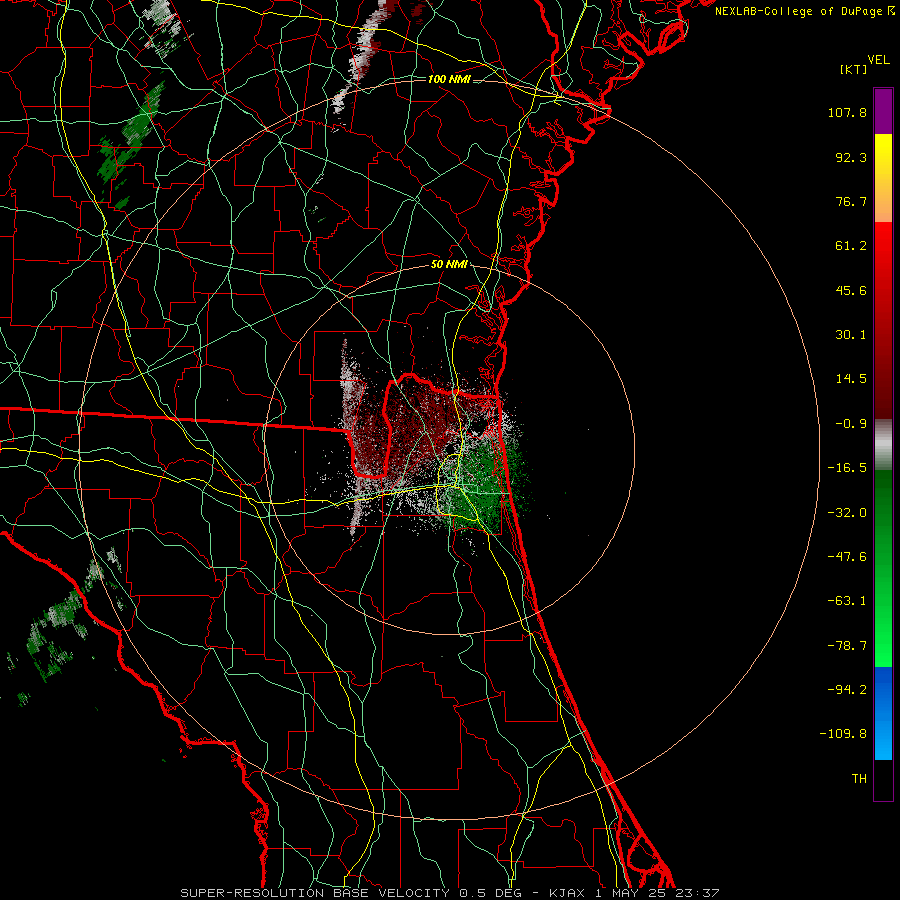Image resolution: width=900 pixels, height=900 pixels.
Task: Click the -63.1 value on the velocity scale
Action: click(847, 601)
